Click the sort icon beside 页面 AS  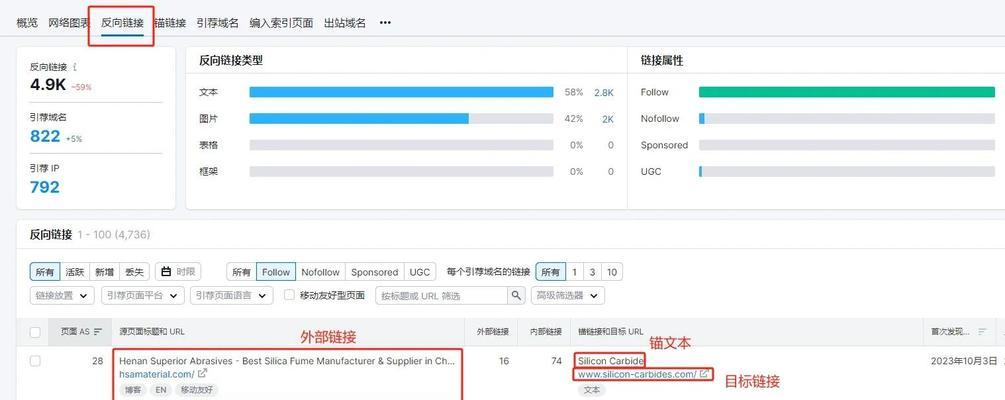pos(98,332)
